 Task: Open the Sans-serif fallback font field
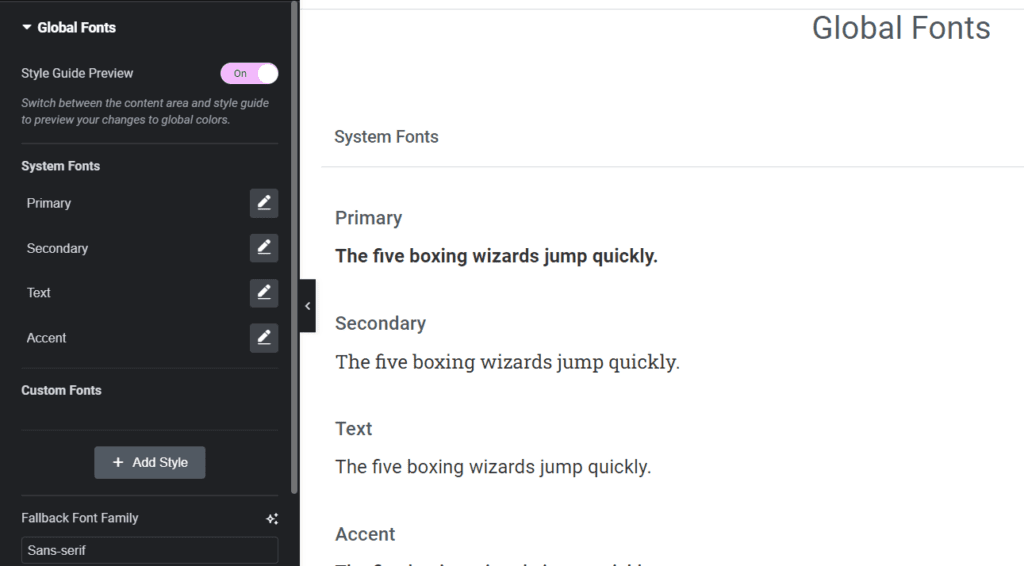tap(150, 550)
